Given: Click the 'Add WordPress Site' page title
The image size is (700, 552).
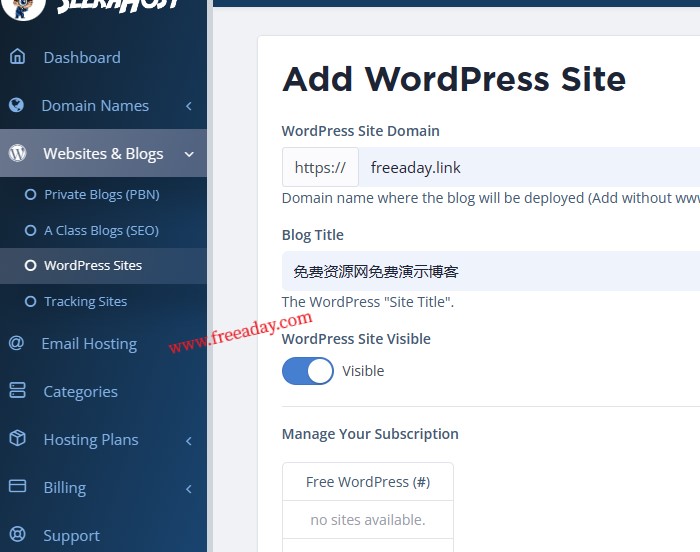Looking at the screenshot, I should pos(454,79).
